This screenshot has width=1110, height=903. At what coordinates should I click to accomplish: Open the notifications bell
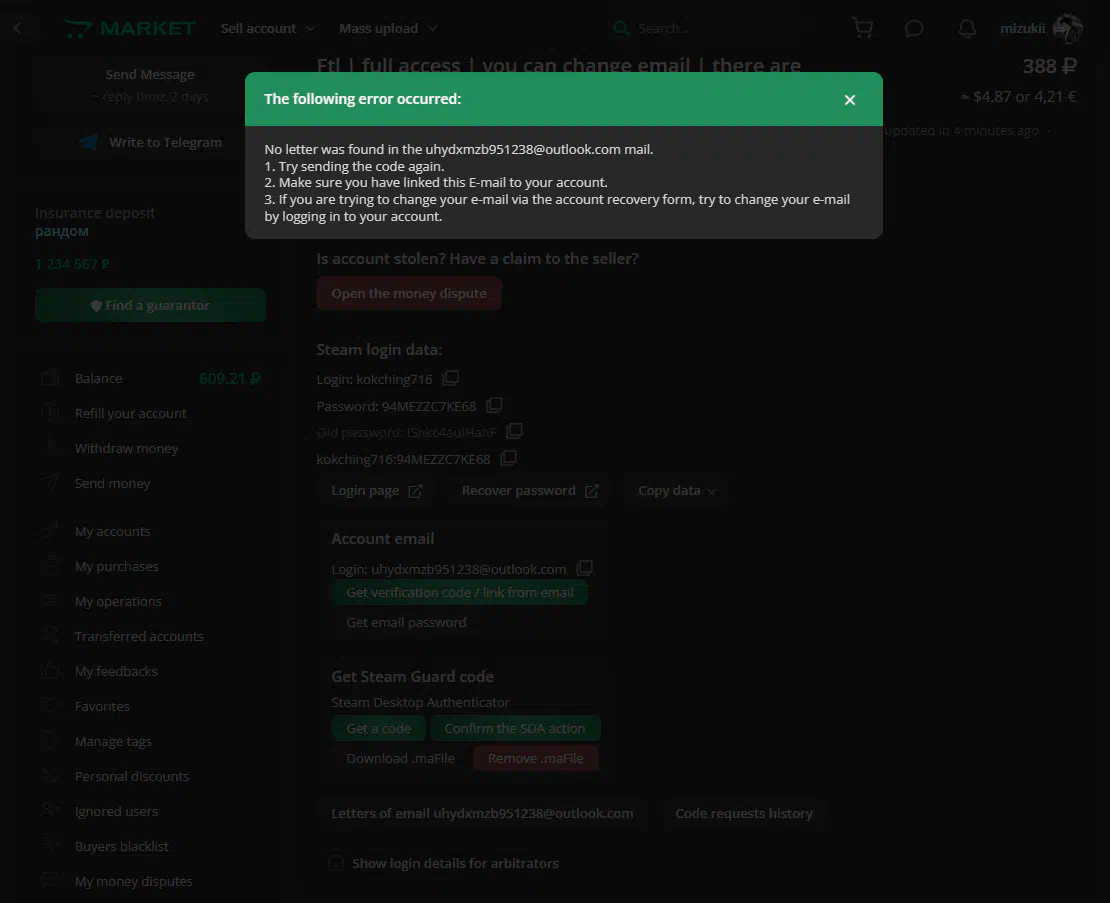(967, 28)
